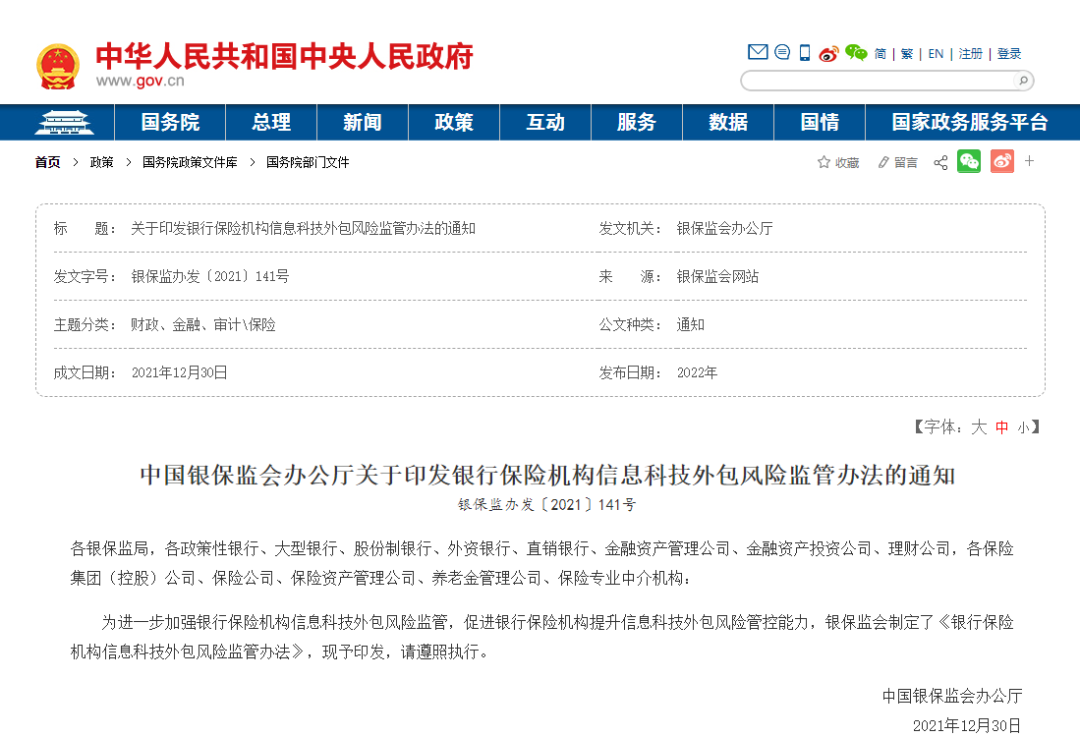The height and width of the screenshot is (737, 1080).
Task: Open the mobile phone client icon
Action: 804,53
